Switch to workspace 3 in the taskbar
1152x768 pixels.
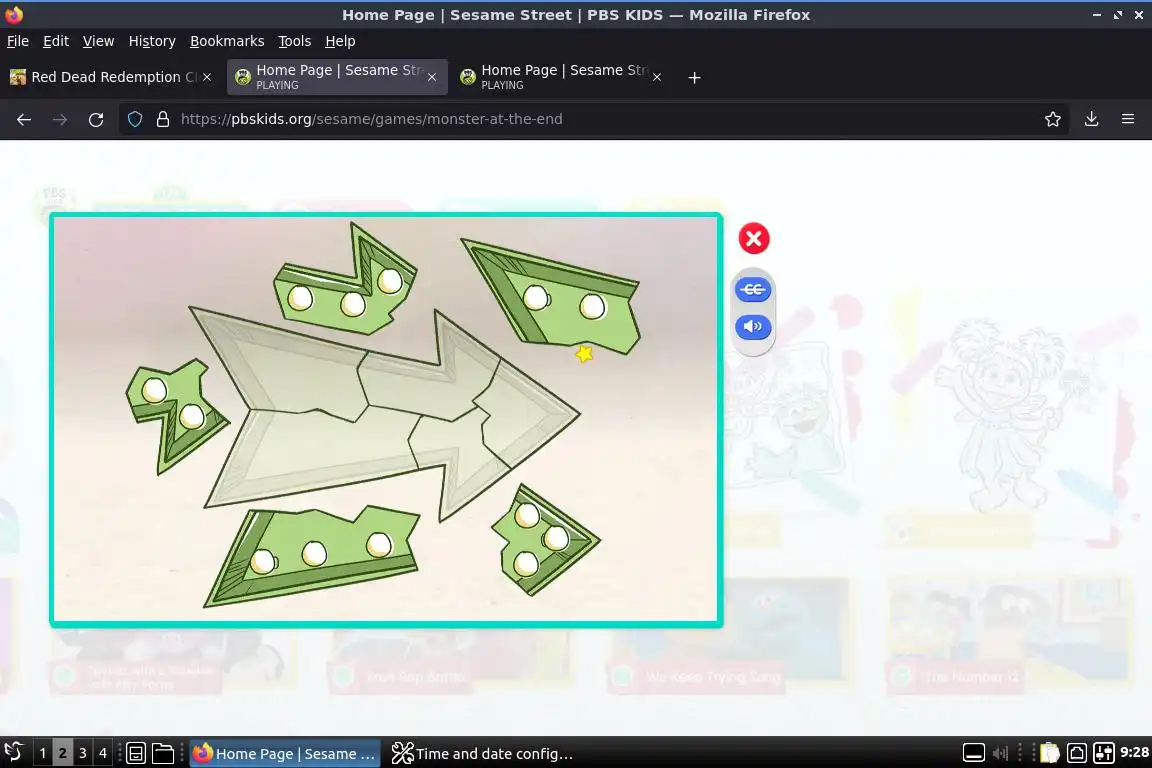point(82,753)
